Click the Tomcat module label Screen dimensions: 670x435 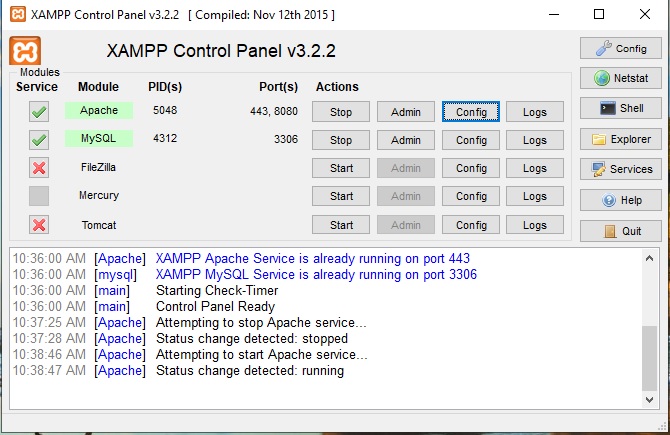pyautogui.click(x=99, y=225)
